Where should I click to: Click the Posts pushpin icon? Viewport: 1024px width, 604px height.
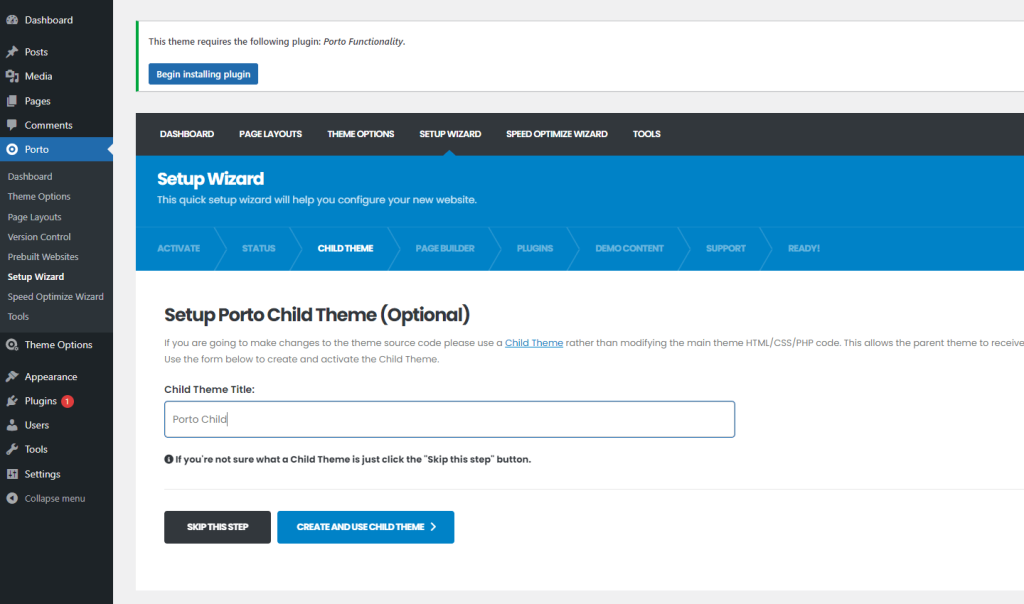[x=12, y=52]
